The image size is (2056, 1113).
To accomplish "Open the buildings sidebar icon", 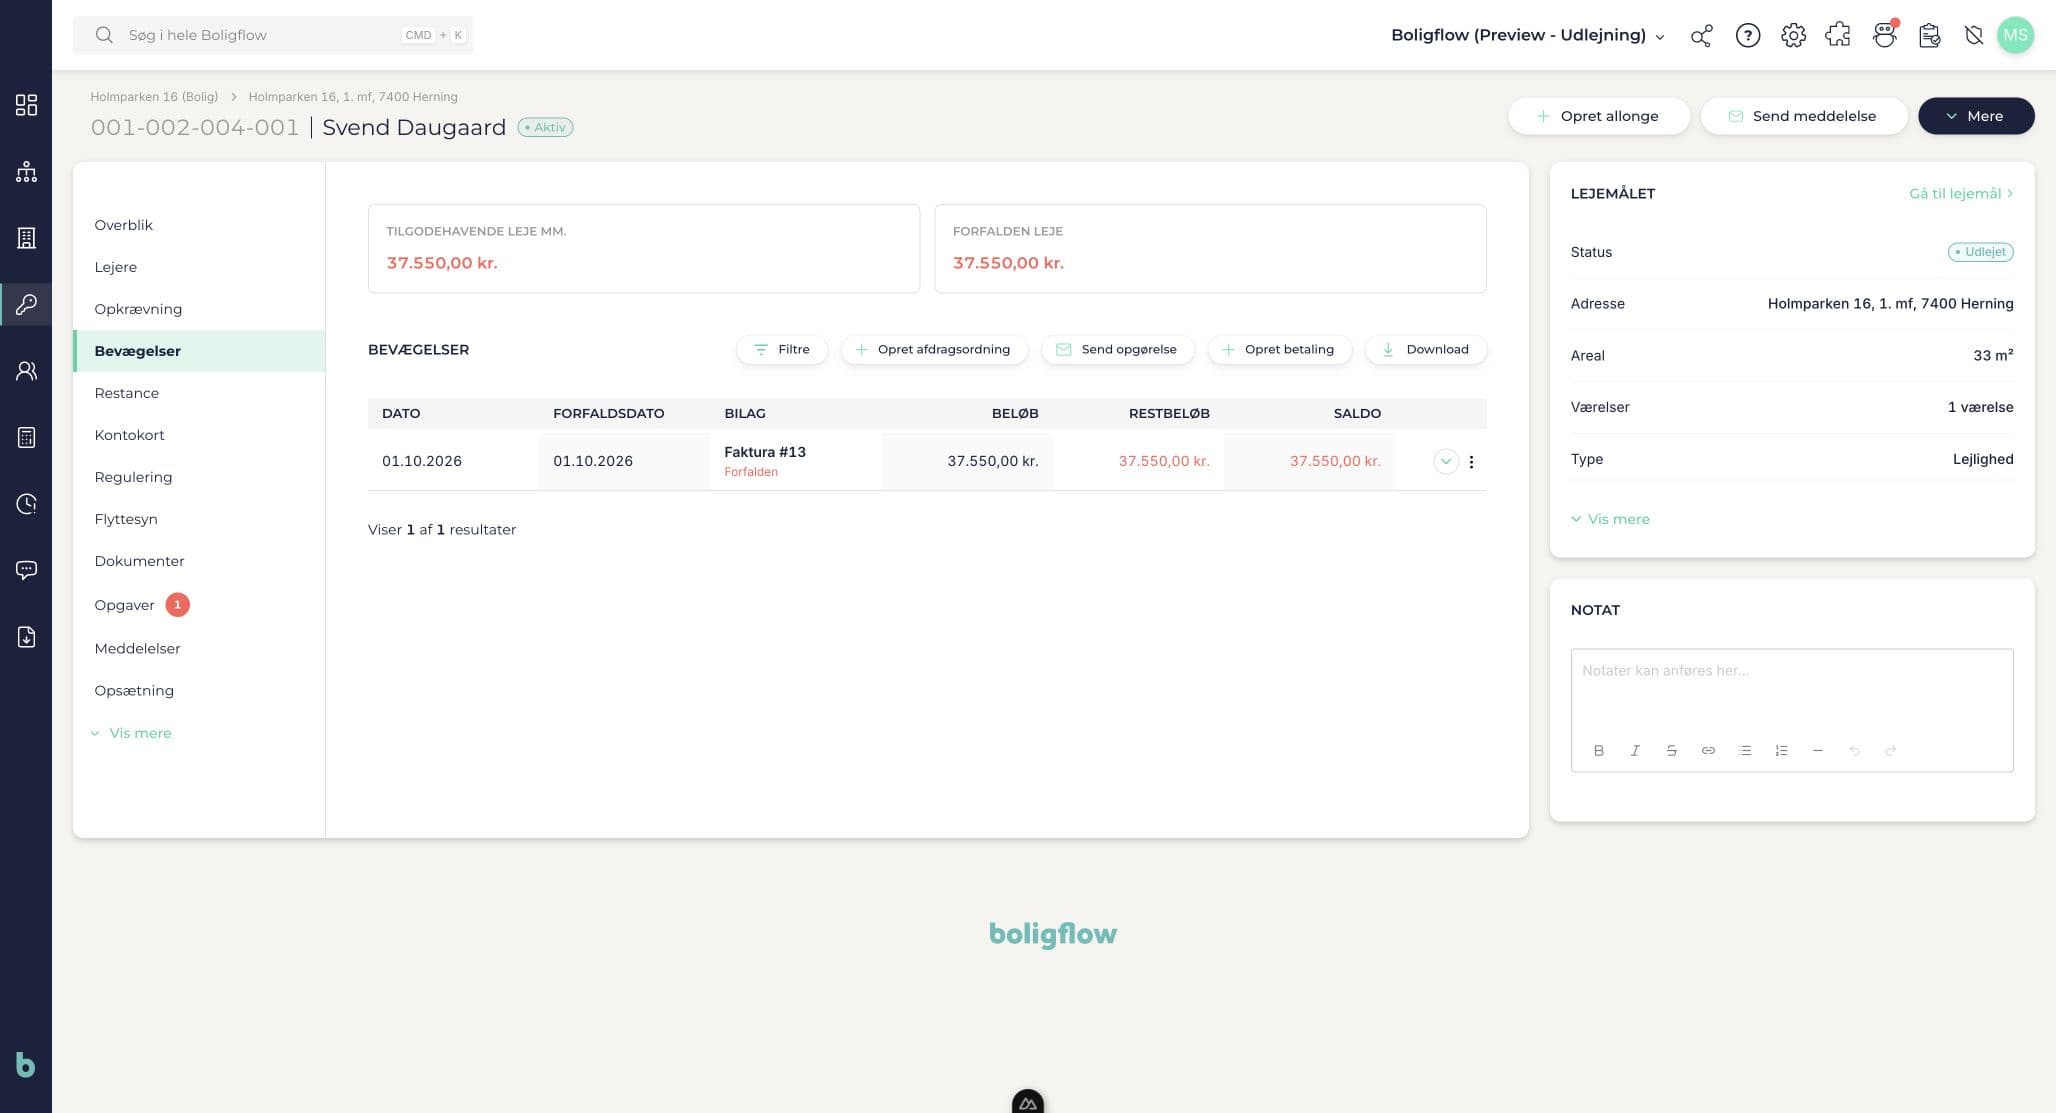I will pos(26,238).
